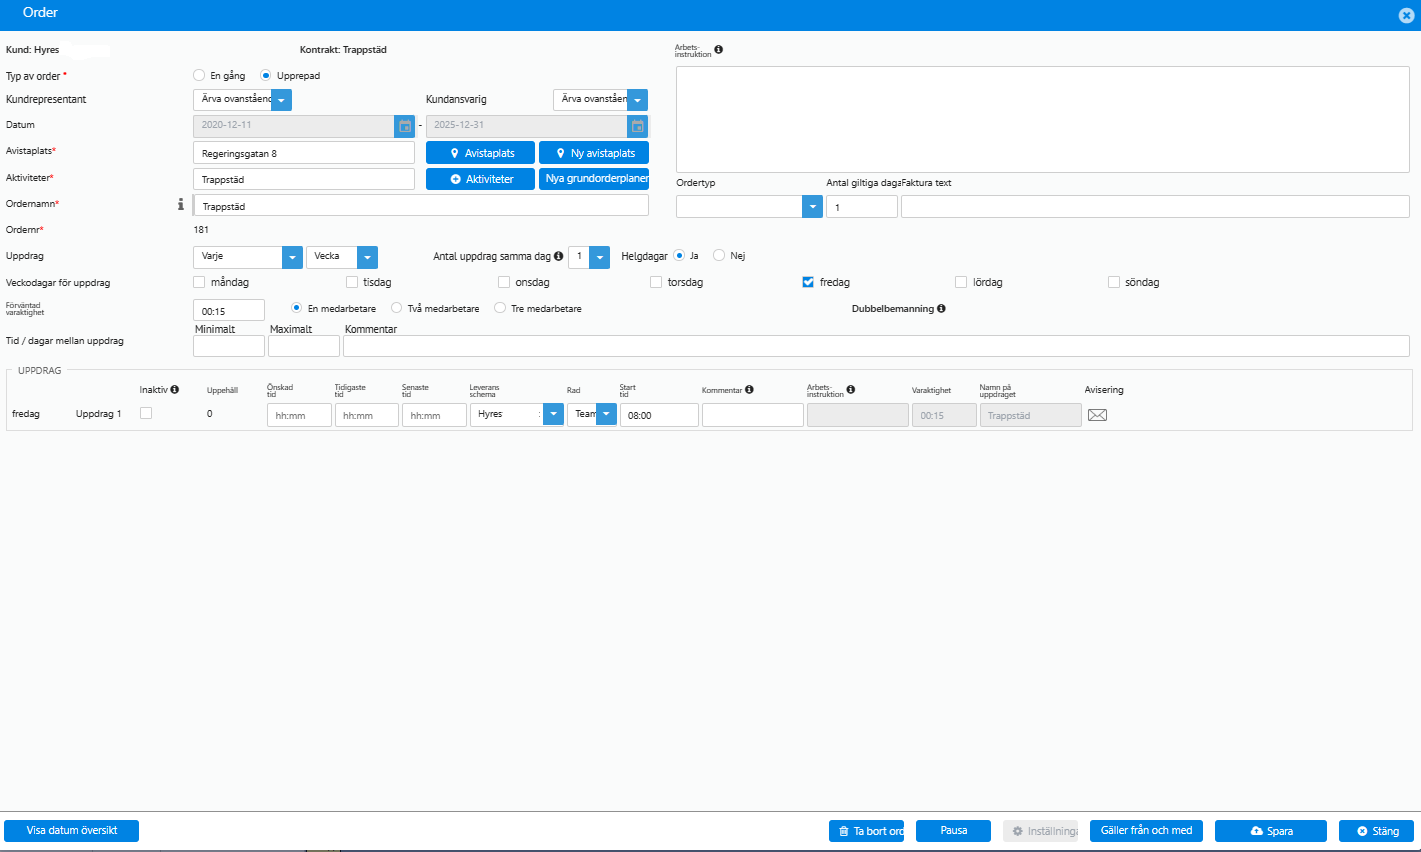Click Arbetsinstruktion column info icon in Uppdrag

851,390
